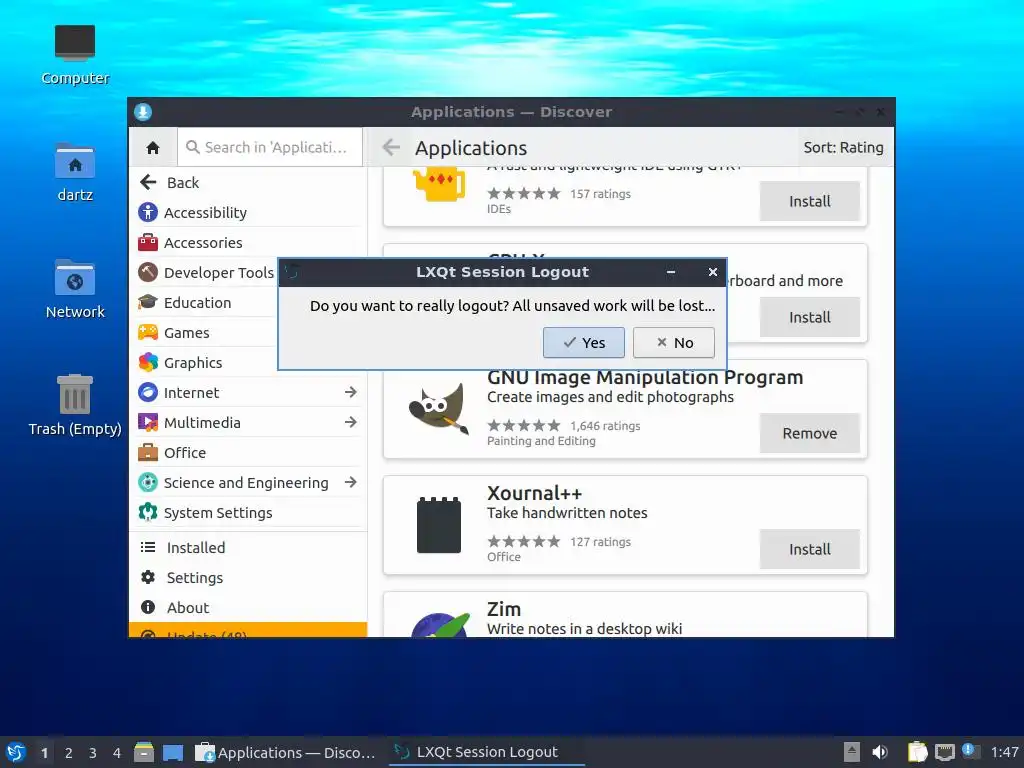Switch to virtual desktop 3
1024x768 pixels.
[93, 753]
